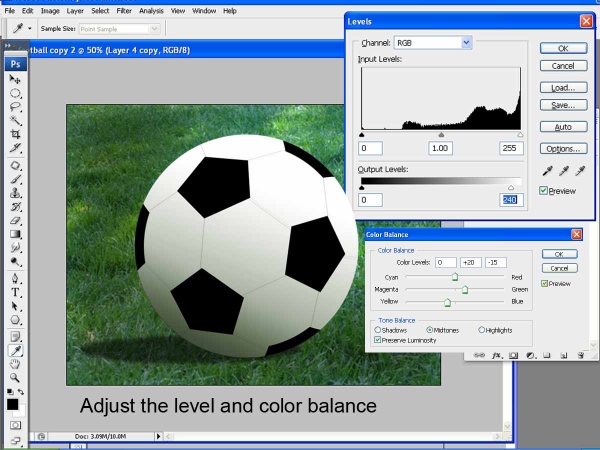The image size is (600, 450).
Task: Open the Filter menu
Action: [x=124, y=11]
